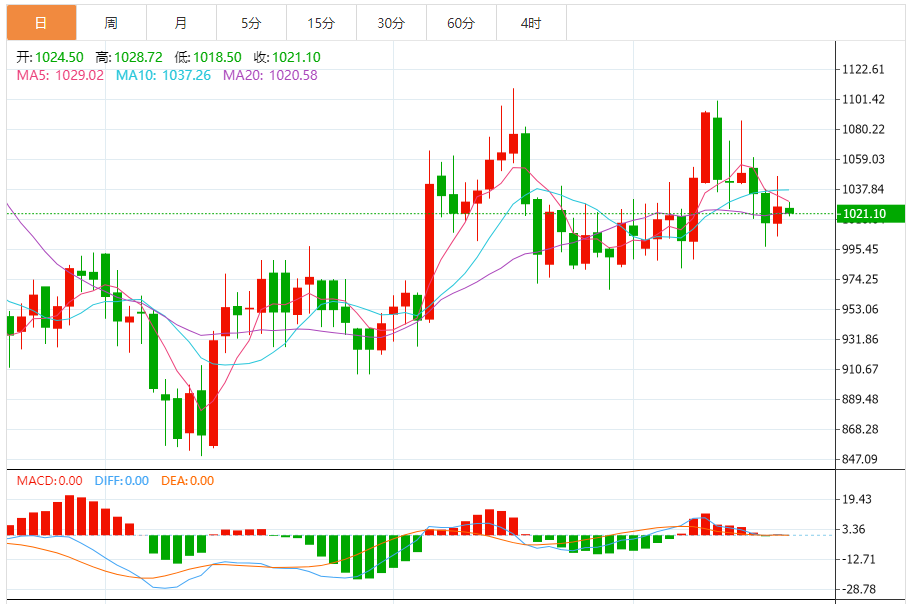Switch to the 月 monthly tab

(181, 23)
